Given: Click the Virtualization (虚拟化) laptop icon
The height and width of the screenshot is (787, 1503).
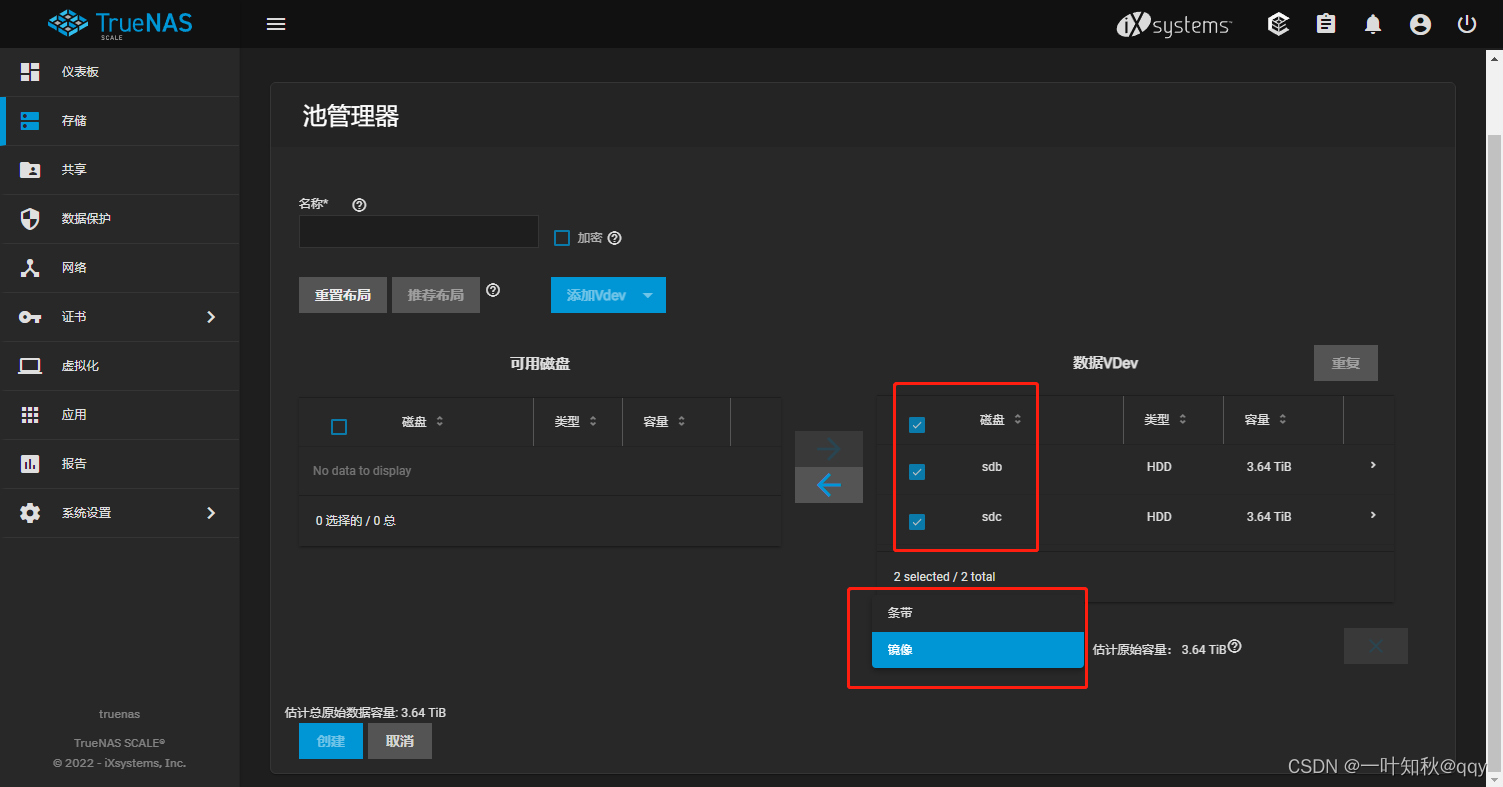Looking at the screenshot, I should (30, 366).
